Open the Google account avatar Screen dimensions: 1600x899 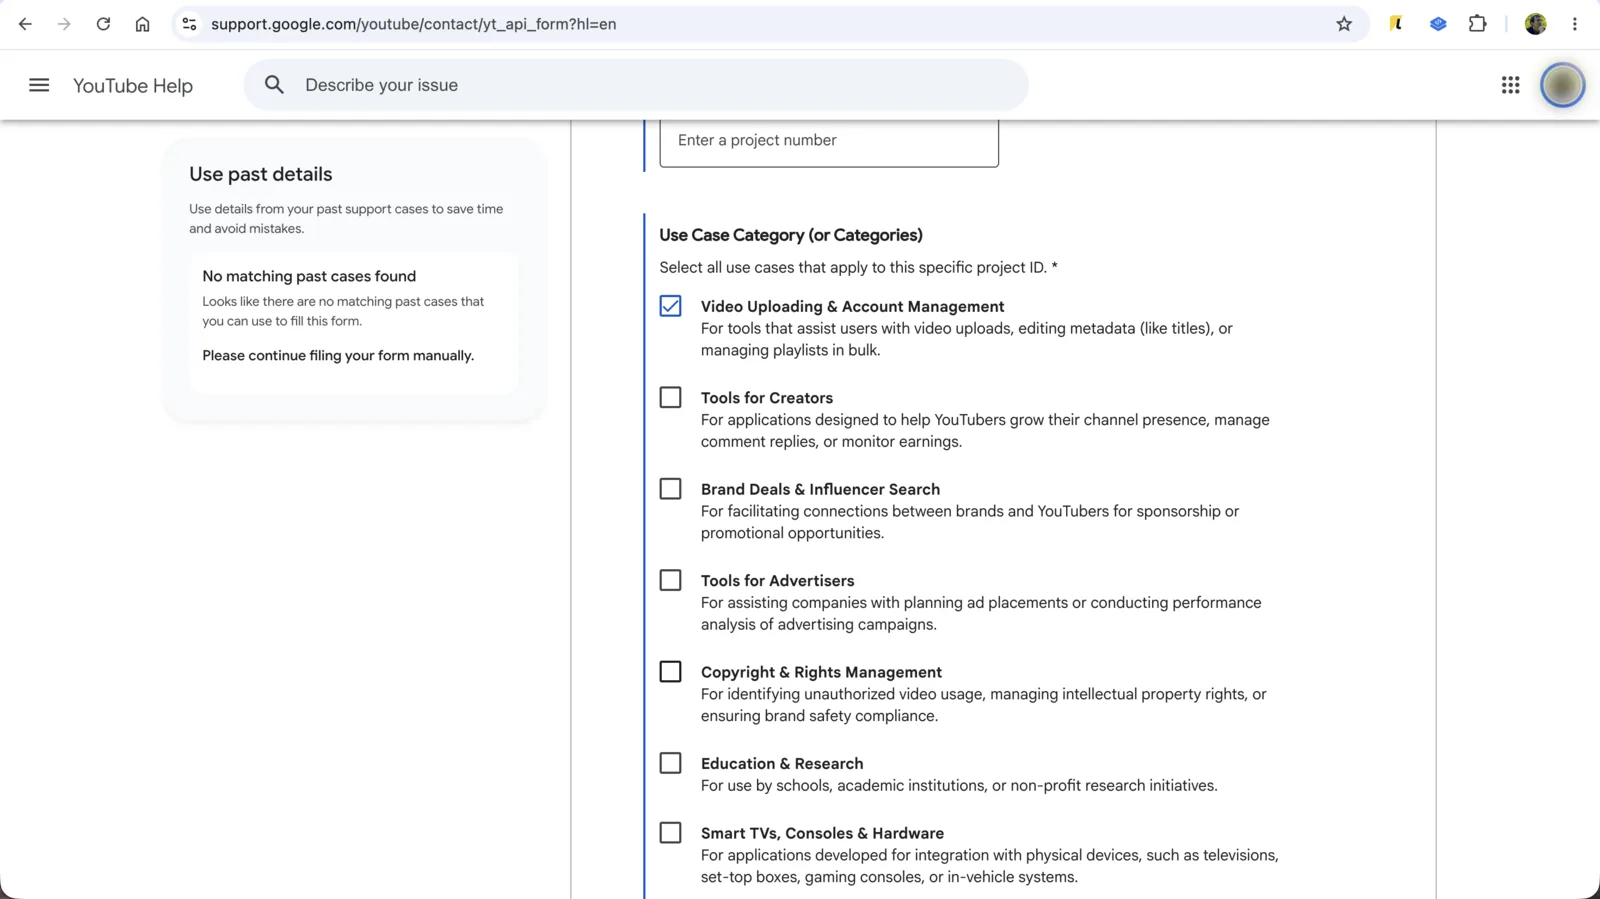[x=1562, y=85]
